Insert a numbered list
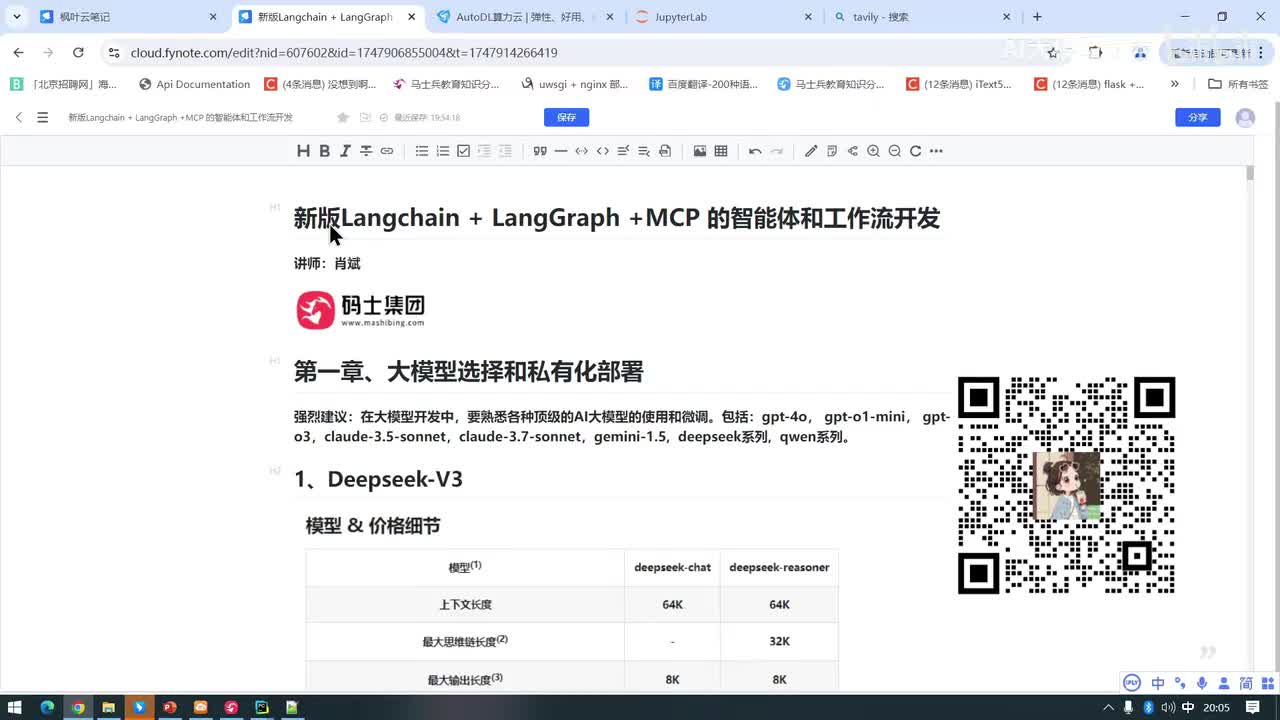Viewport: 1280px width, 720px height. coord(443,151)
